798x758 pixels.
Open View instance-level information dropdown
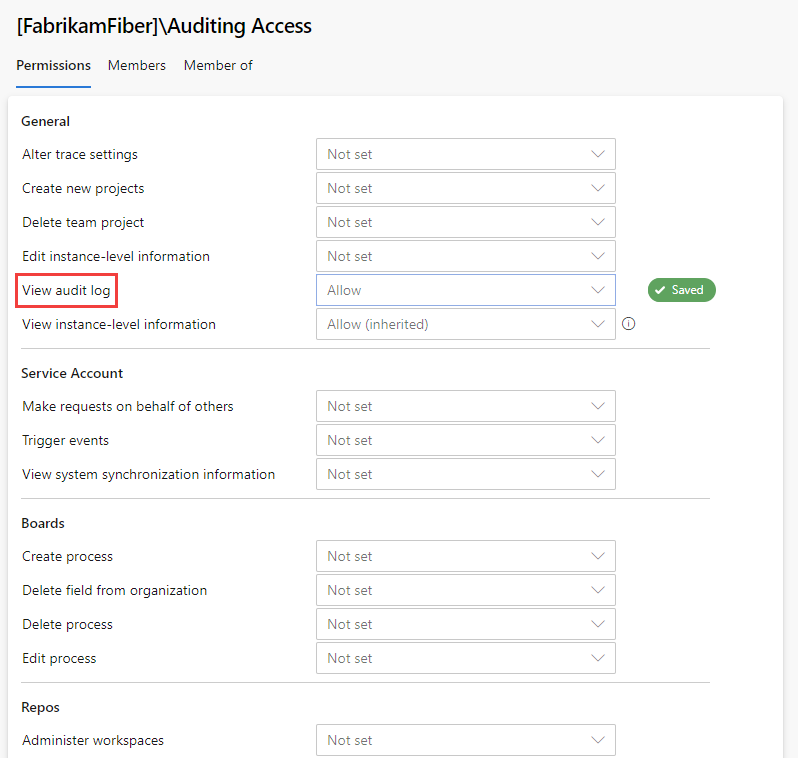(465, 324)
